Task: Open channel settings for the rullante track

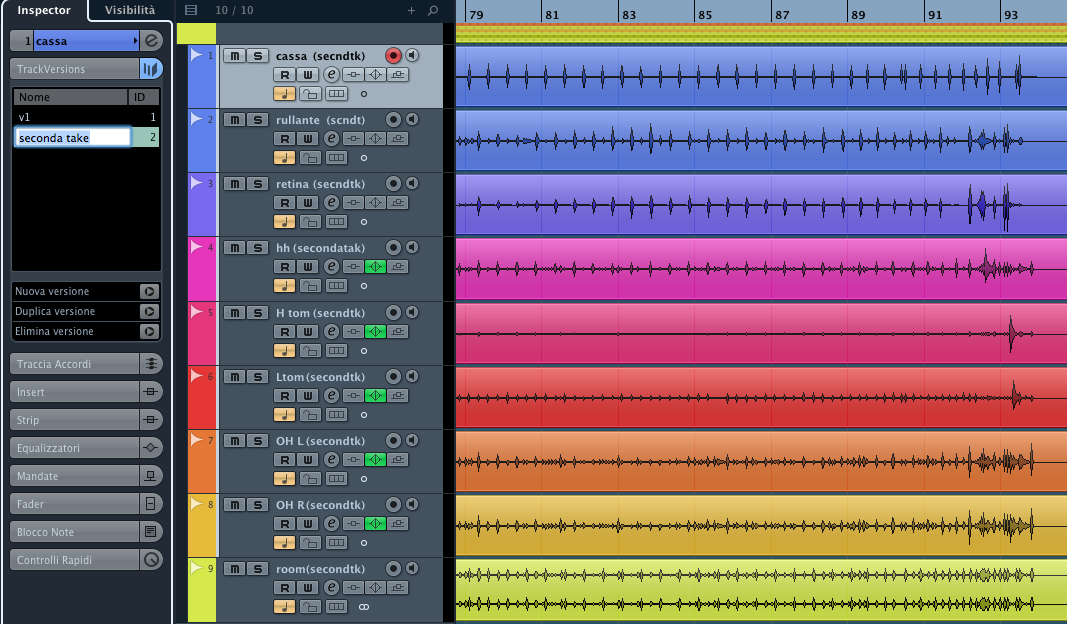Action: (331, 139)
